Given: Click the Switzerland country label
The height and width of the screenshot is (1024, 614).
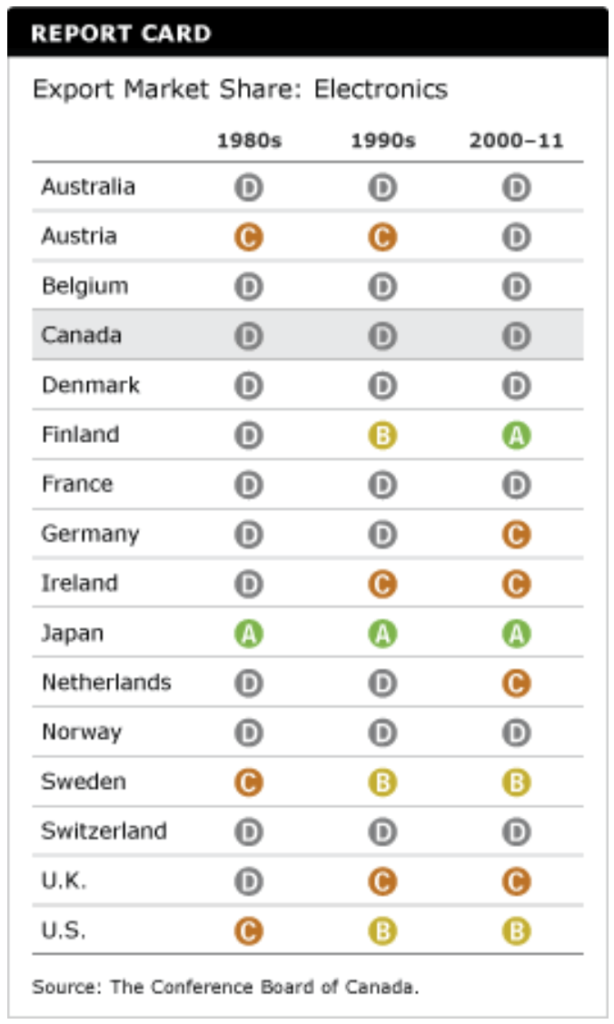Looking at the screenshot, I should pyautogui.click(x=103, y=831).
